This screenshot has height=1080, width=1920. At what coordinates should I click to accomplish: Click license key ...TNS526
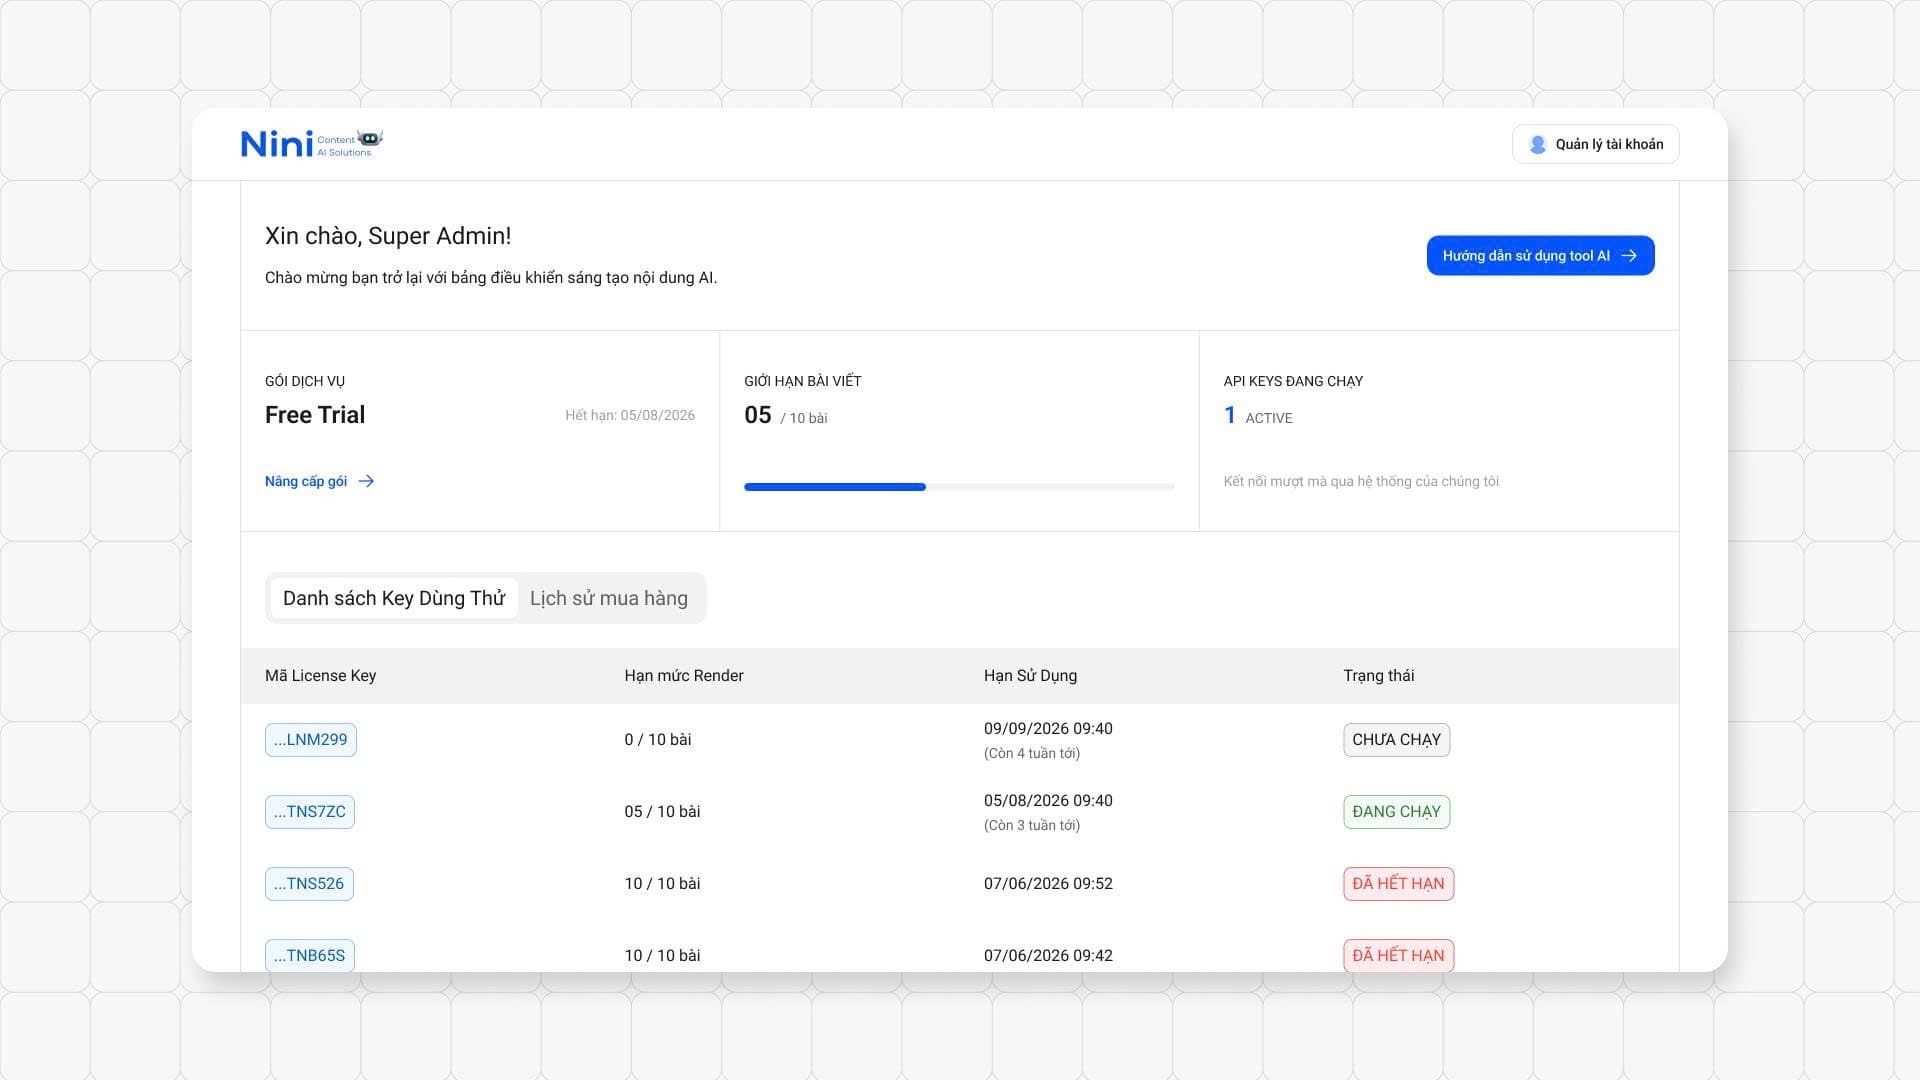[x=309, y=884]
